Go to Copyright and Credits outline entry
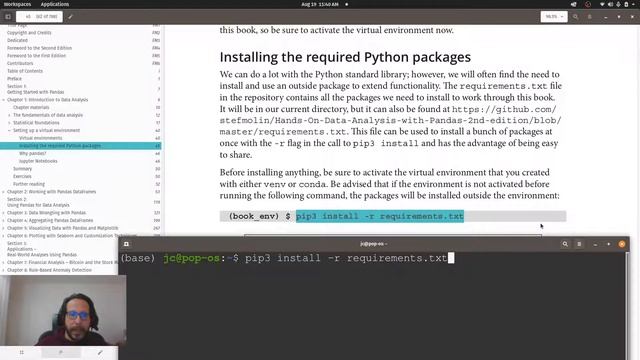This screenshot has height=360, width=640. [29, 33]
